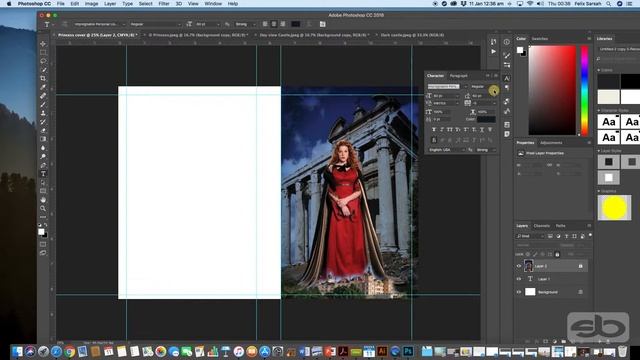Image resolution: width=640 pixels, height=360 pixels.
Task: Click Character panel text color swatch
Action: [x=486, y=119]
